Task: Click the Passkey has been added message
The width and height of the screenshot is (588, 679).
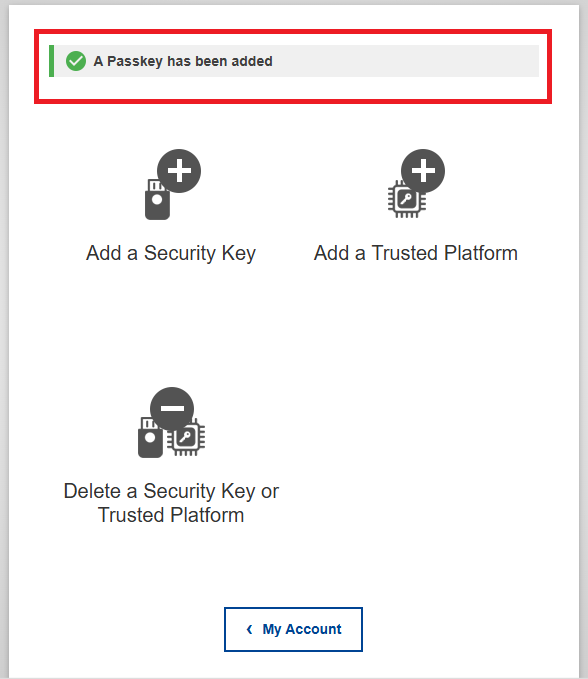Action: click(183, 61)
